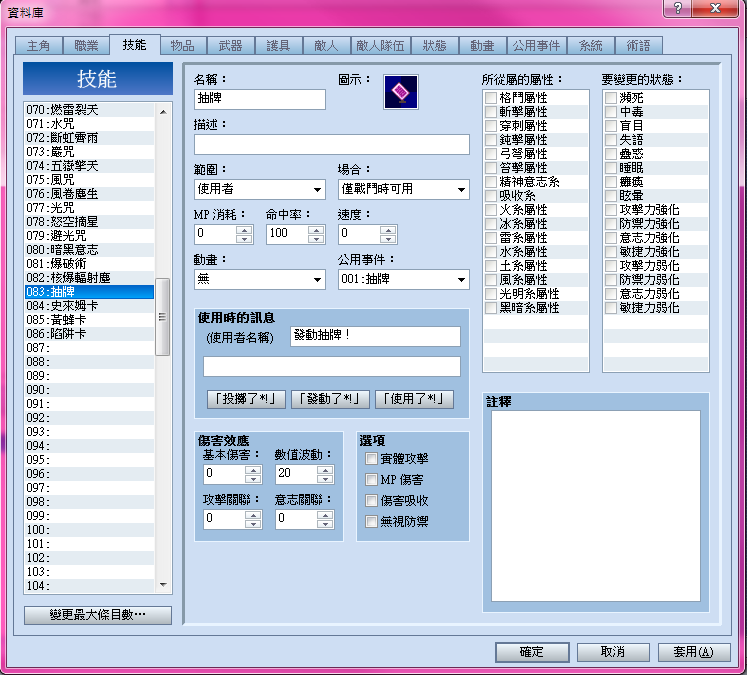Viewport: 747px width, 675px height.
Task: Select skill 084:史來姆卡
Action: 90,306
